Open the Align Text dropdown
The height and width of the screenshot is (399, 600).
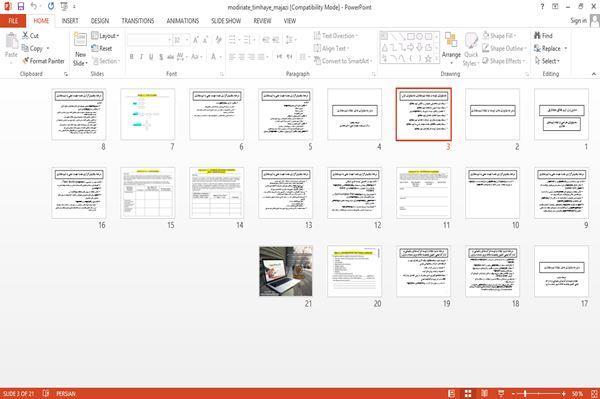331,48
